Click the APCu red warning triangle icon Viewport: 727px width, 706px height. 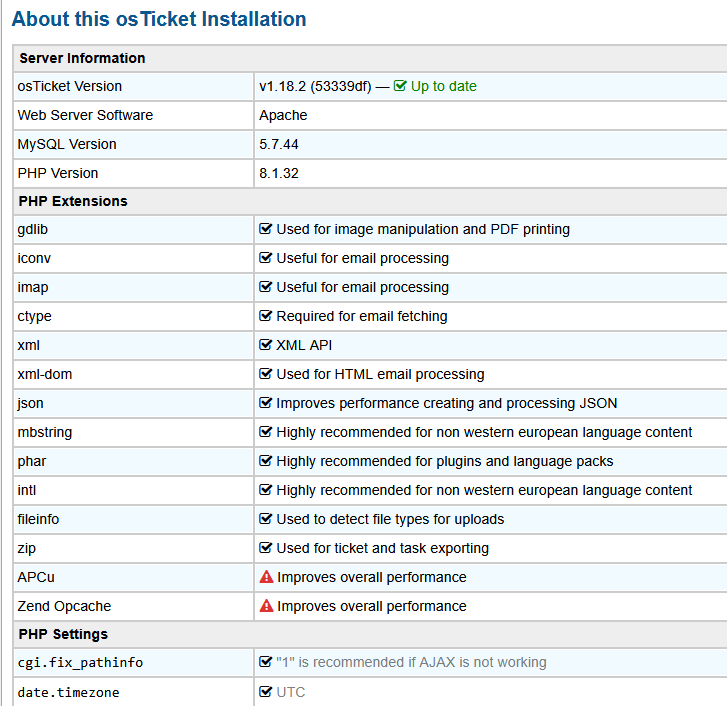[x=266, y=577]
